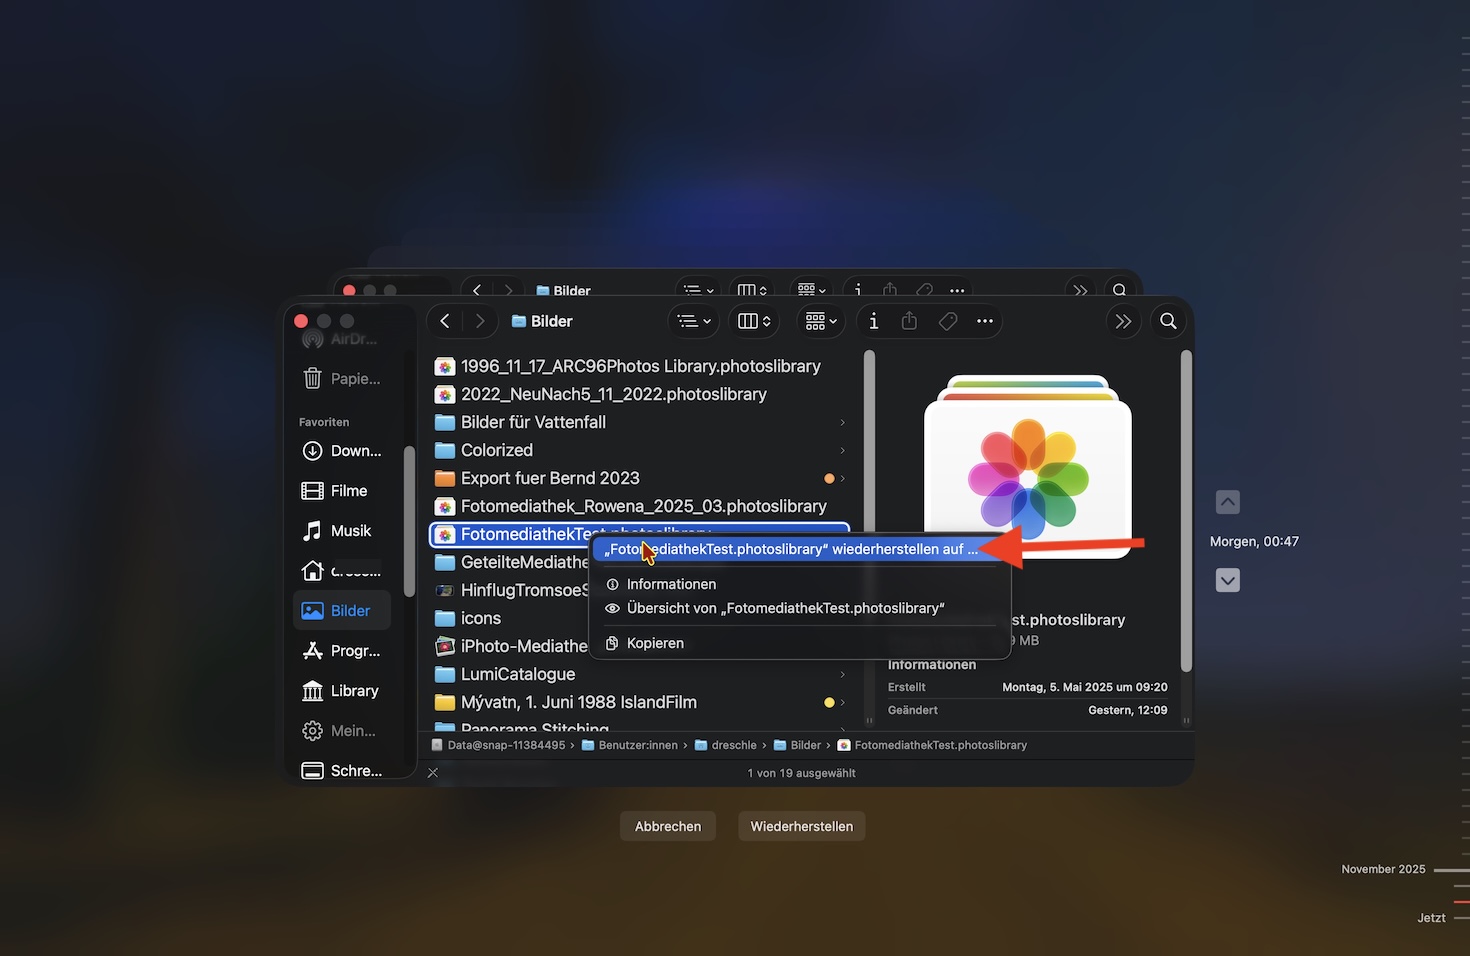Click Data@snap-11384495 in the path bar

tap(498, 745)
